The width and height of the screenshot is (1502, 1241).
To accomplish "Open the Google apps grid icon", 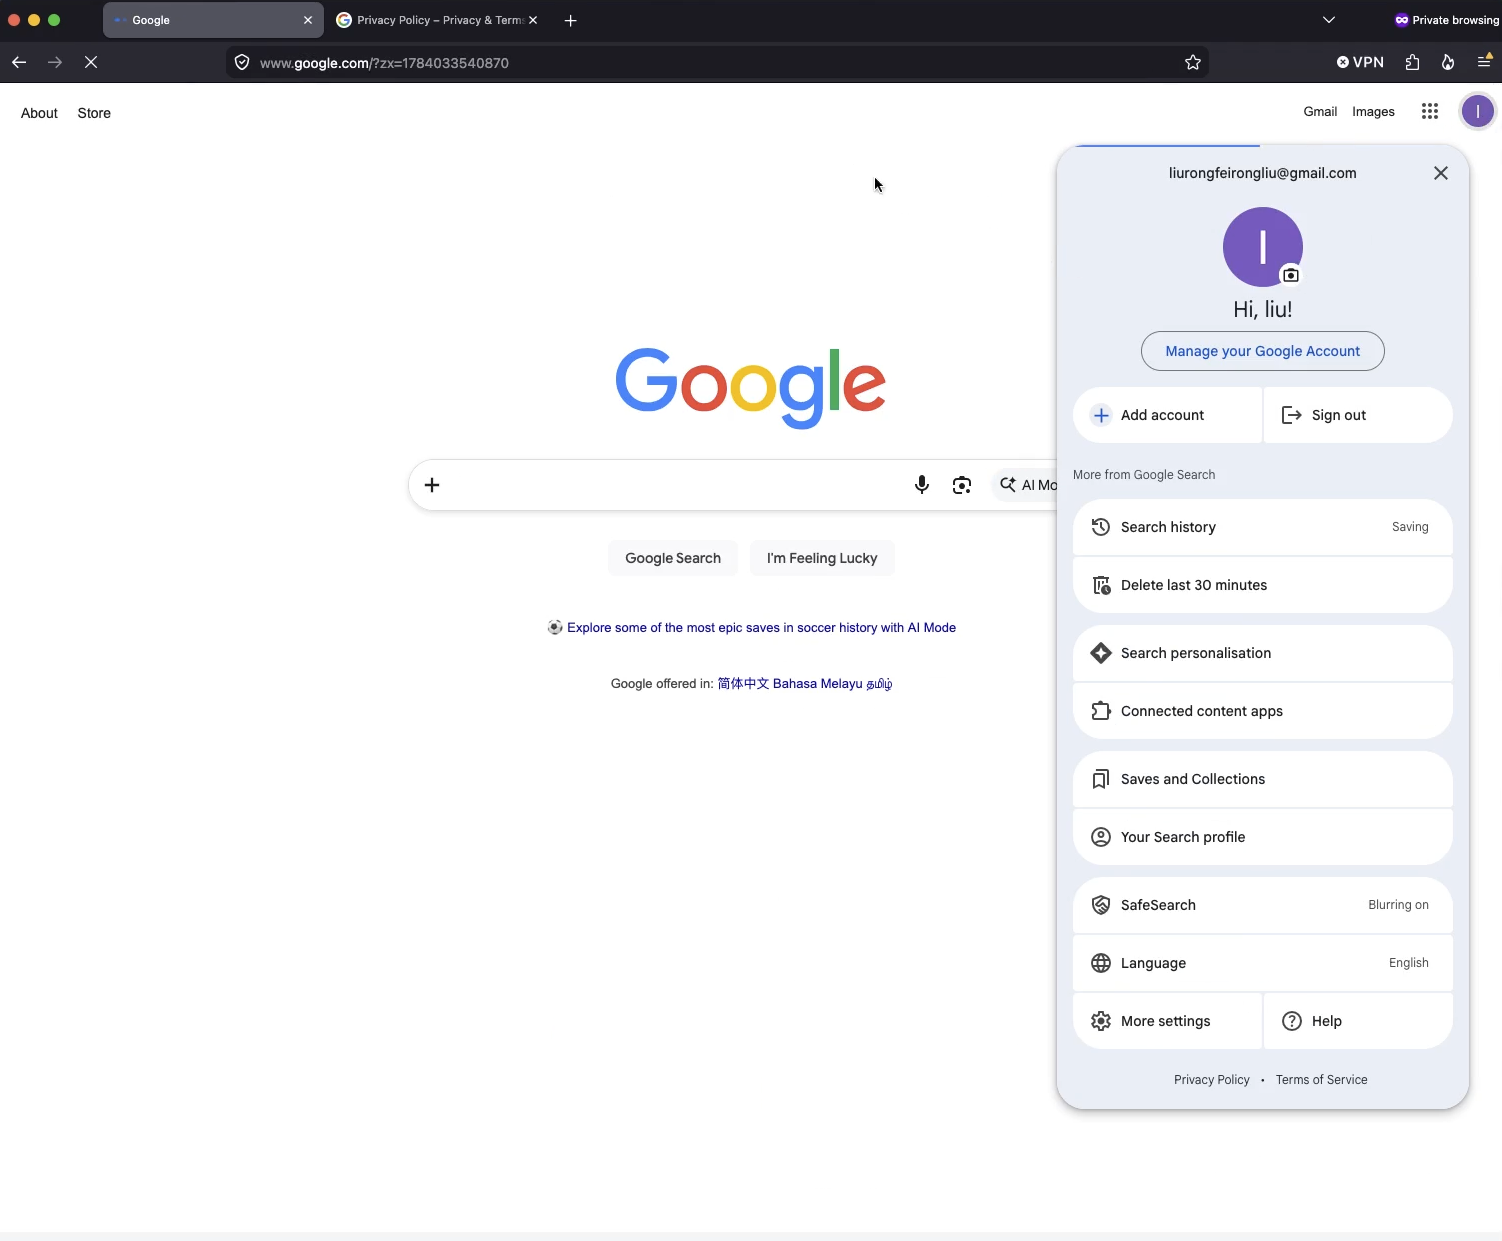I will click(x=1430, y=112).
